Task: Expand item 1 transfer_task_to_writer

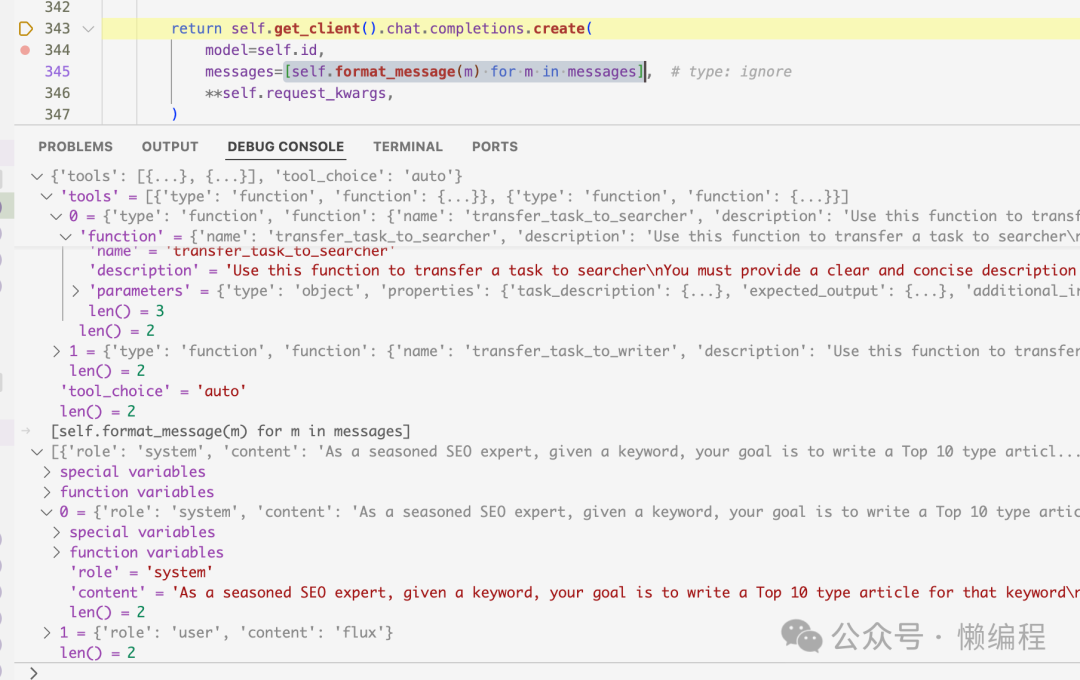Action: click(57, 351)
